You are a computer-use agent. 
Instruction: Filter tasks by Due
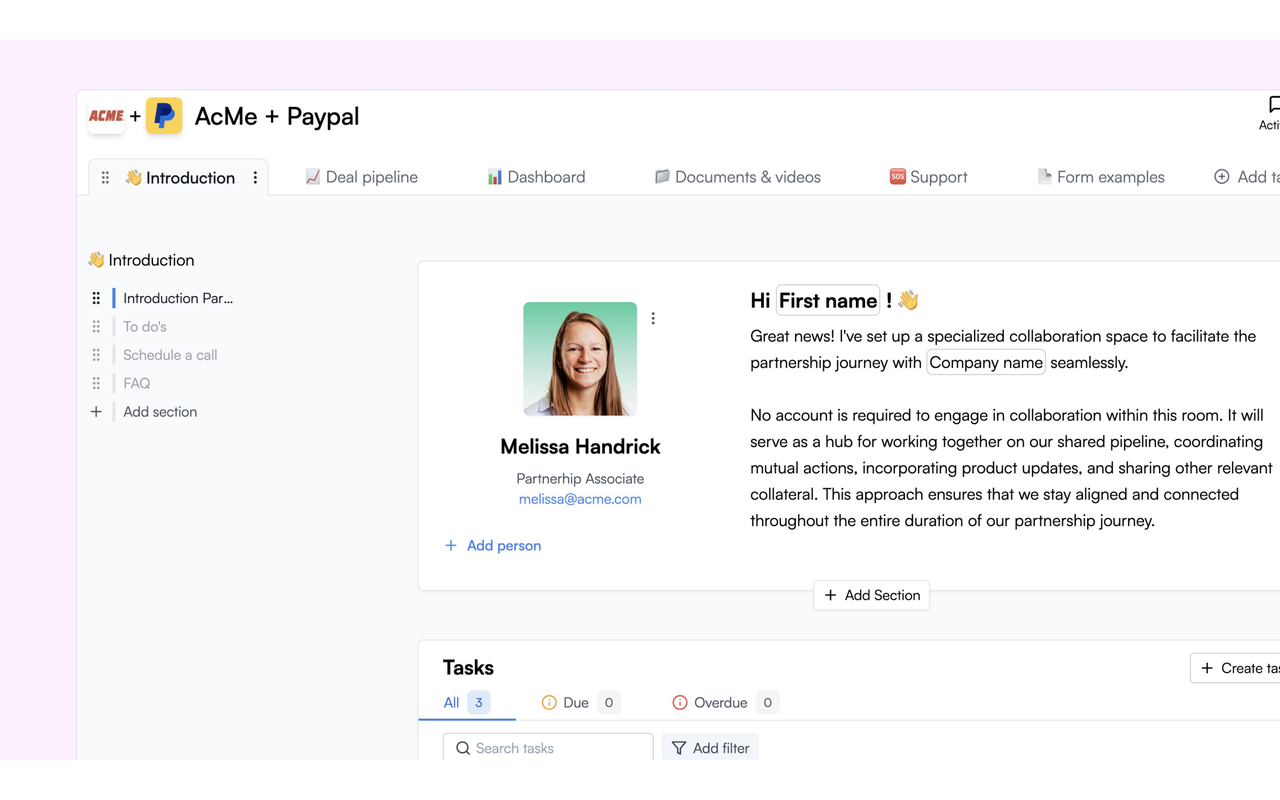(x=580, y=703)
